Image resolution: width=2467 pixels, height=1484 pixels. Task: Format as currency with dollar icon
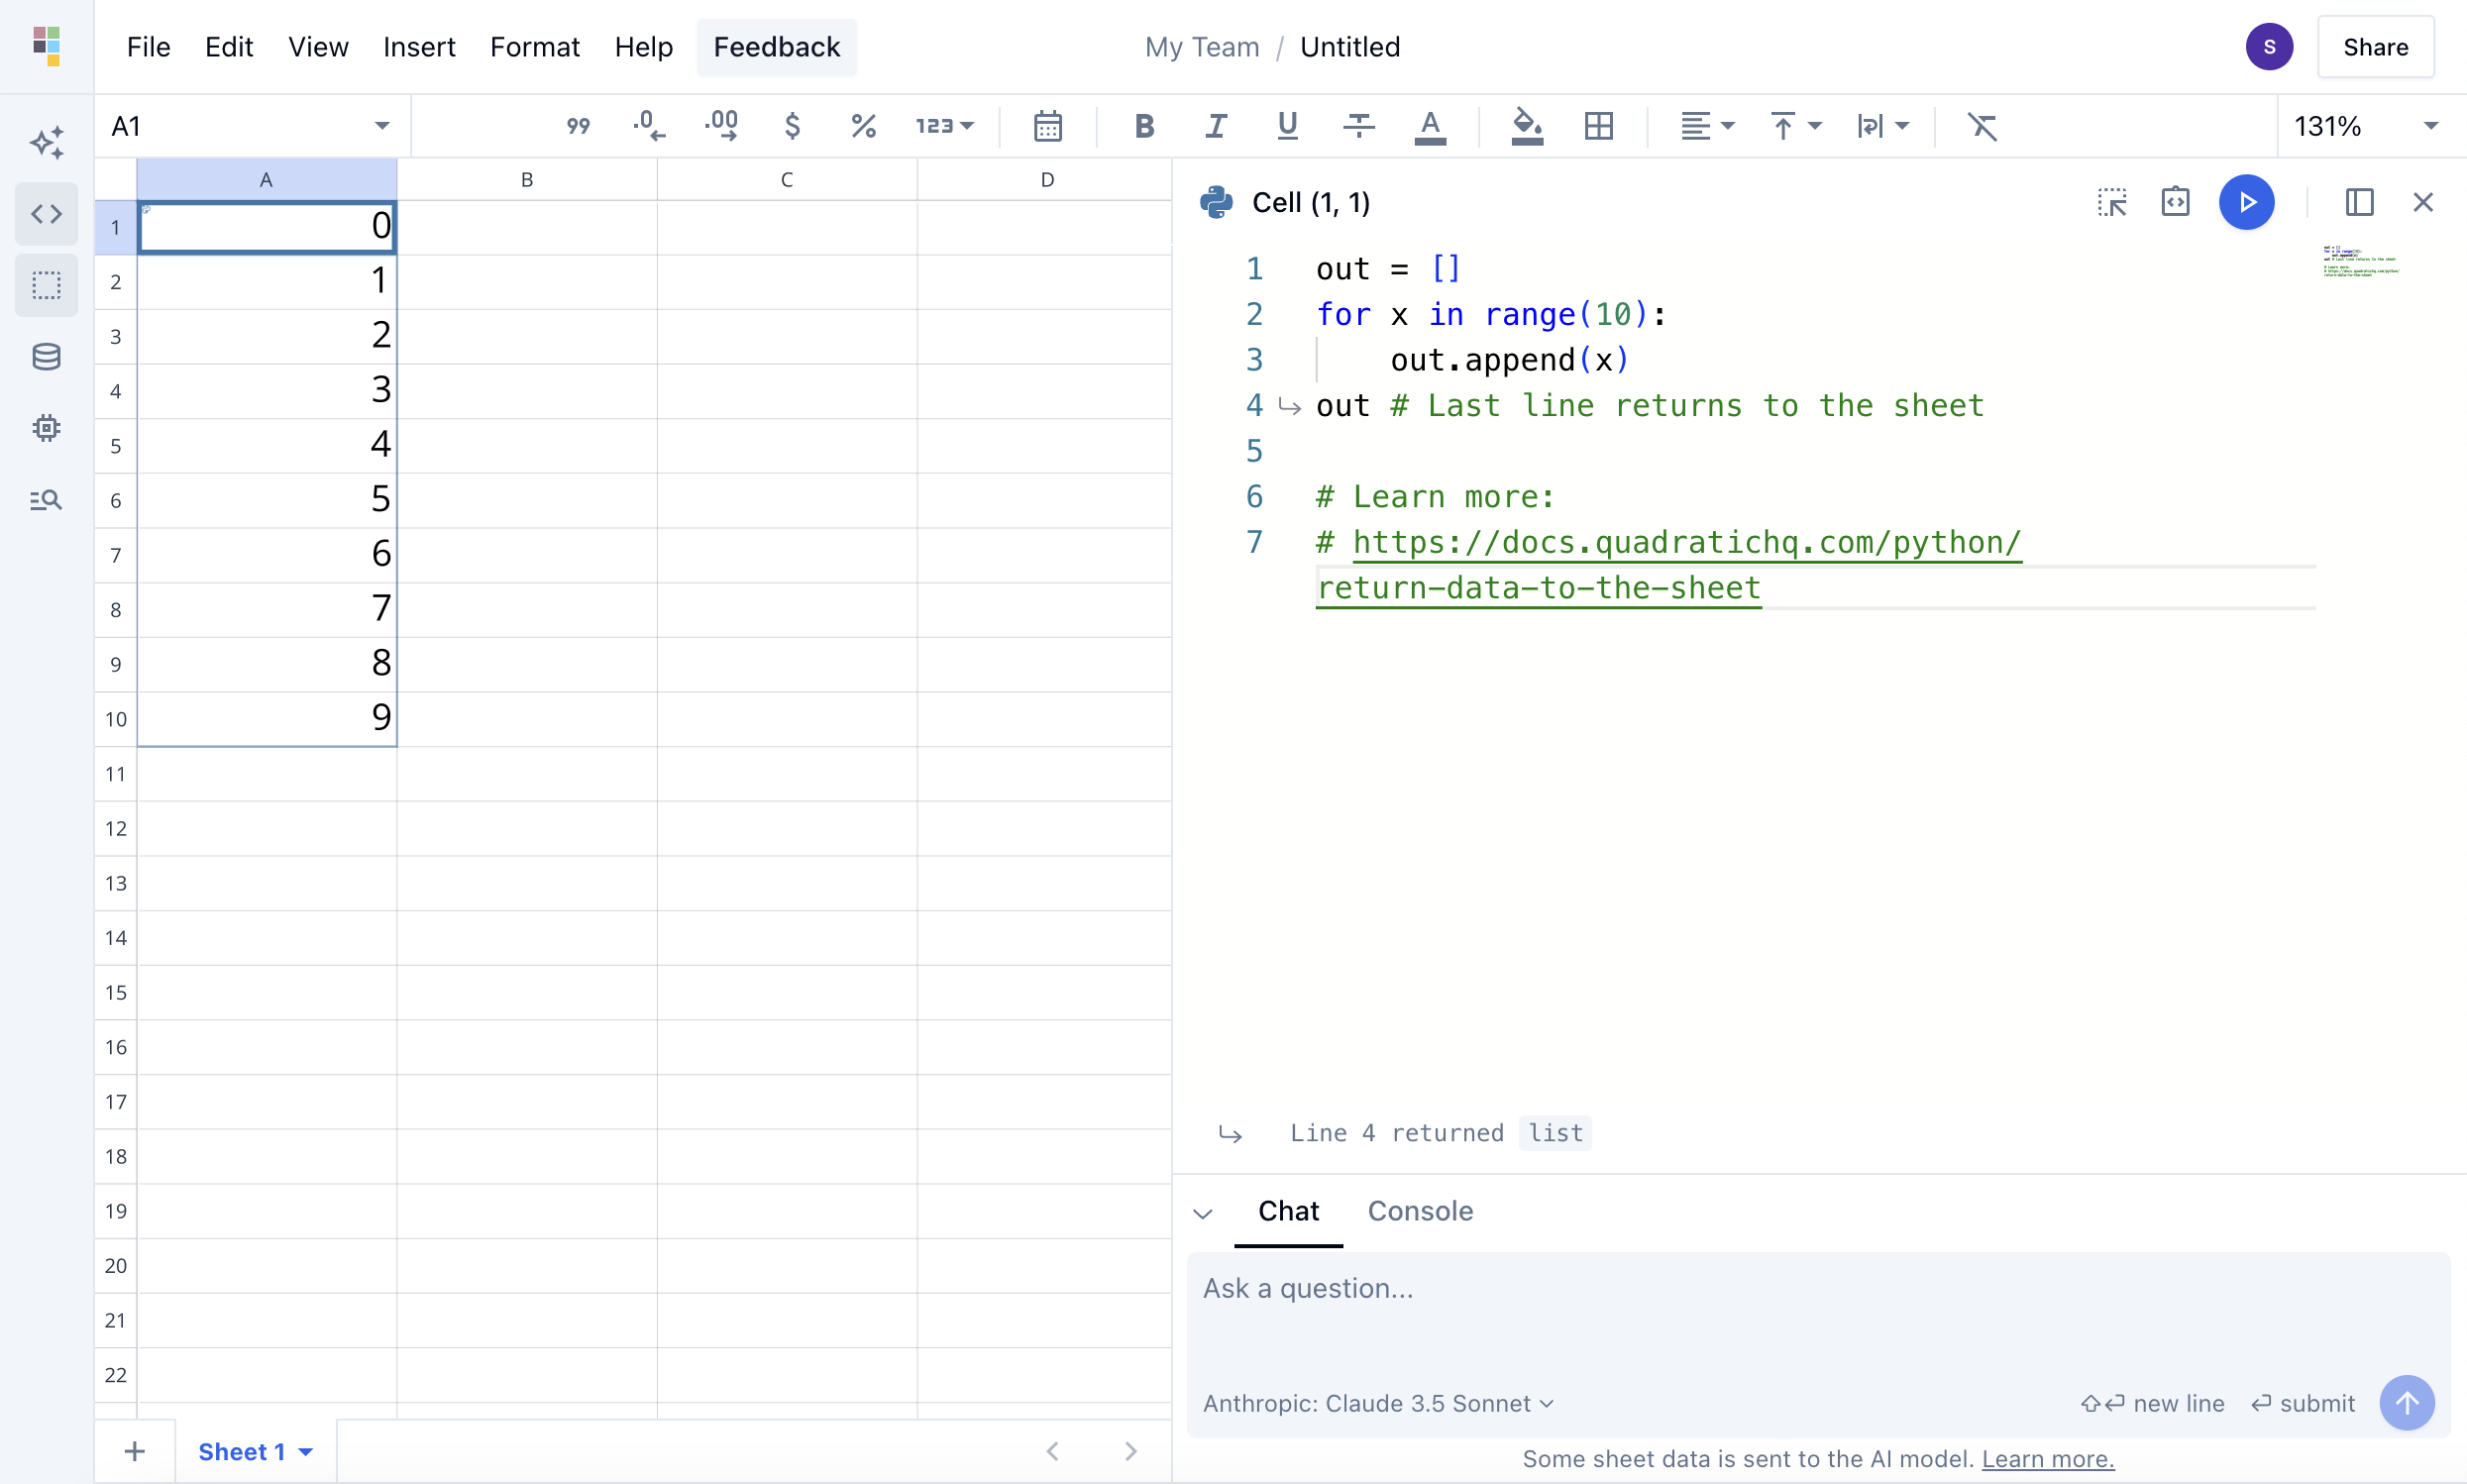(x=792, y=126)
